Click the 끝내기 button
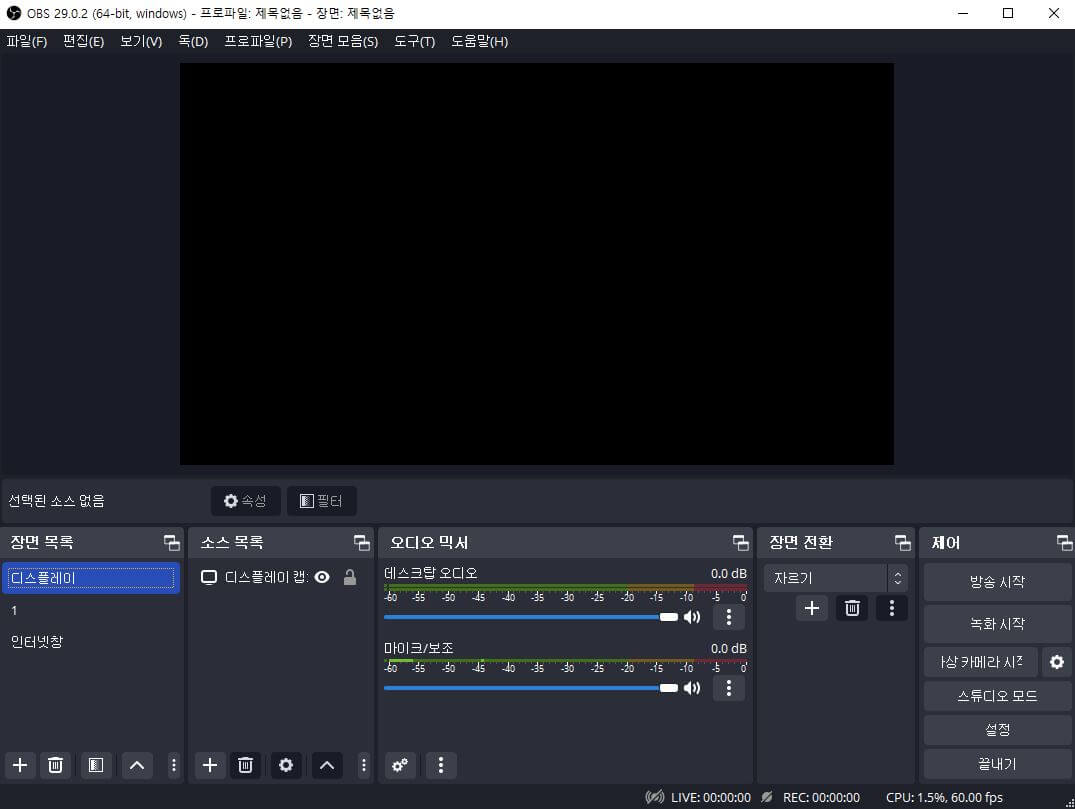Screen dimensions: 1075x809 tap(998, 764)
